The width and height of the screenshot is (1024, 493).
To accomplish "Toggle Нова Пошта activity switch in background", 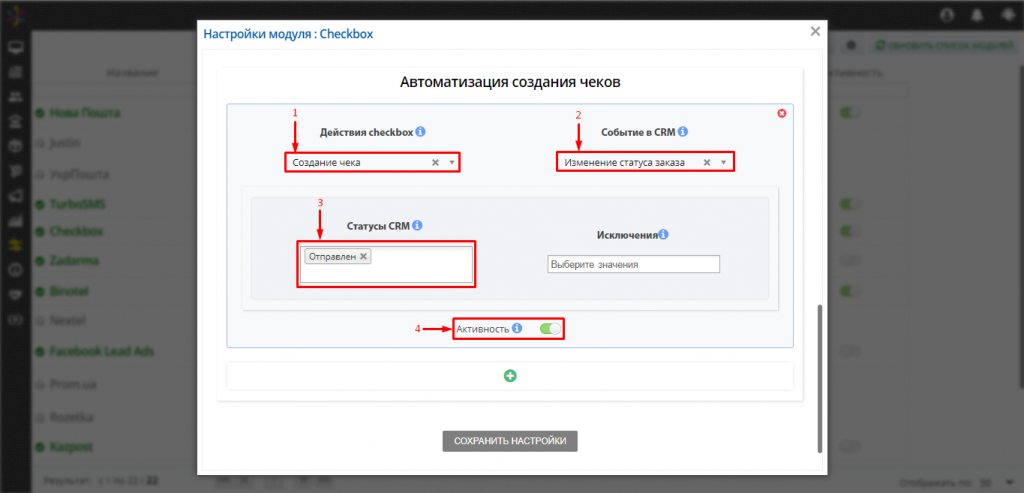I will (x=850, y=113).
